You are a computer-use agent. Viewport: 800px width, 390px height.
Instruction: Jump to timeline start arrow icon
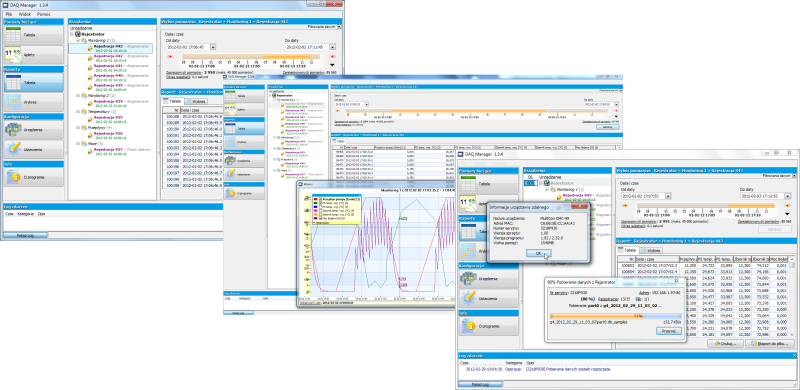170,57
